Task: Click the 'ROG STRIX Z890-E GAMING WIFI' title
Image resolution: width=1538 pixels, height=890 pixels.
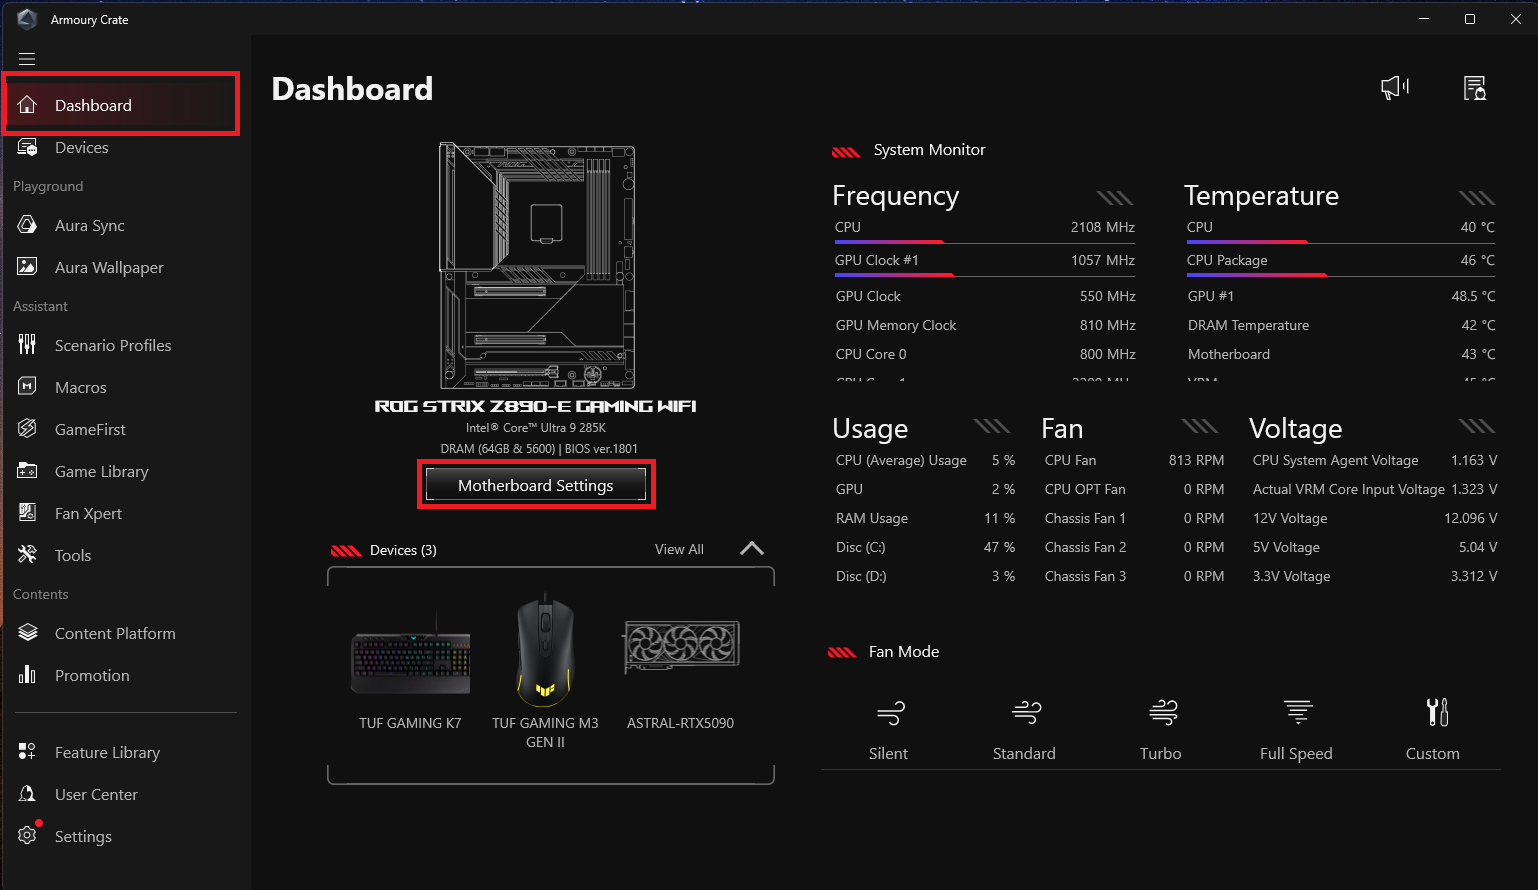Action: pos(536,406)
